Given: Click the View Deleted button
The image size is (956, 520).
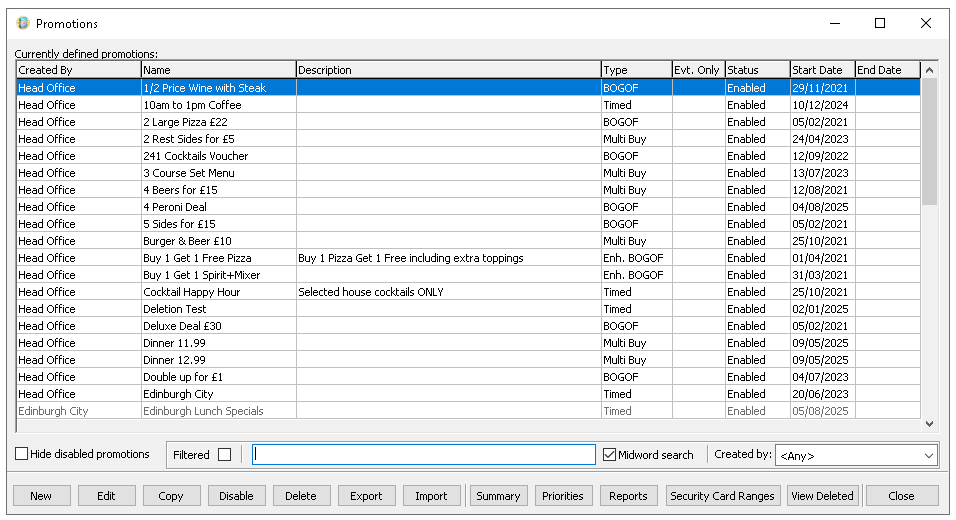Looking at the screenshot, I should (x=822, y=496).
